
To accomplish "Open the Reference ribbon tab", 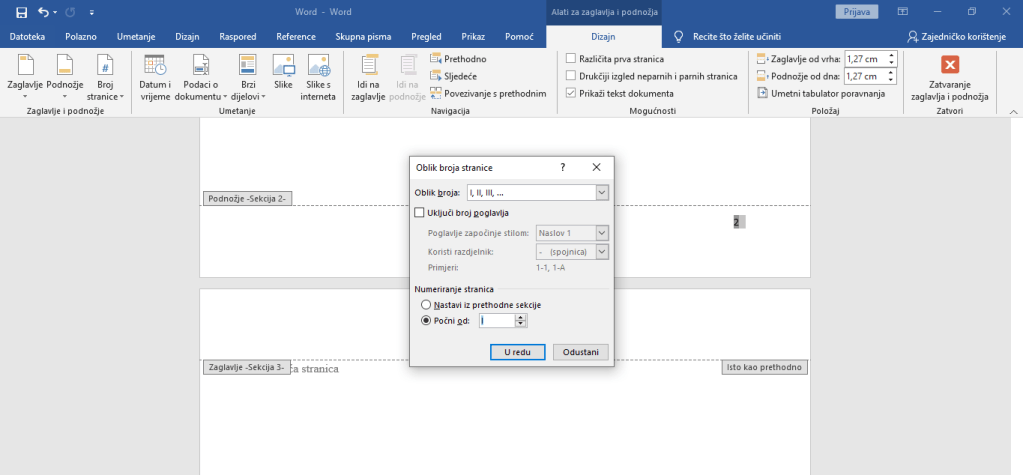I will [x=296, y=36].
